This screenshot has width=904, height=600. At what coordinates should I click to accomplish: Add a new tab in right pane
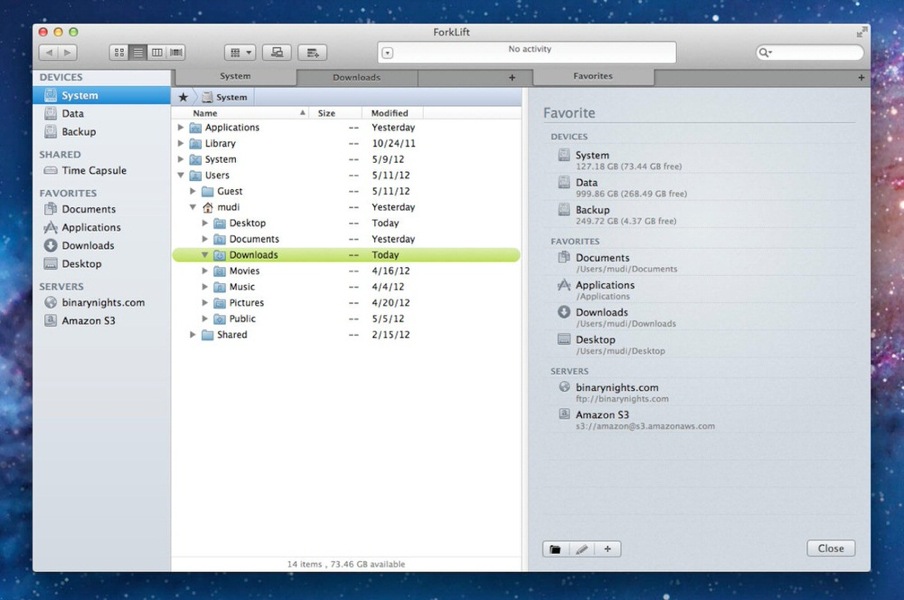[x=861, y=77]
